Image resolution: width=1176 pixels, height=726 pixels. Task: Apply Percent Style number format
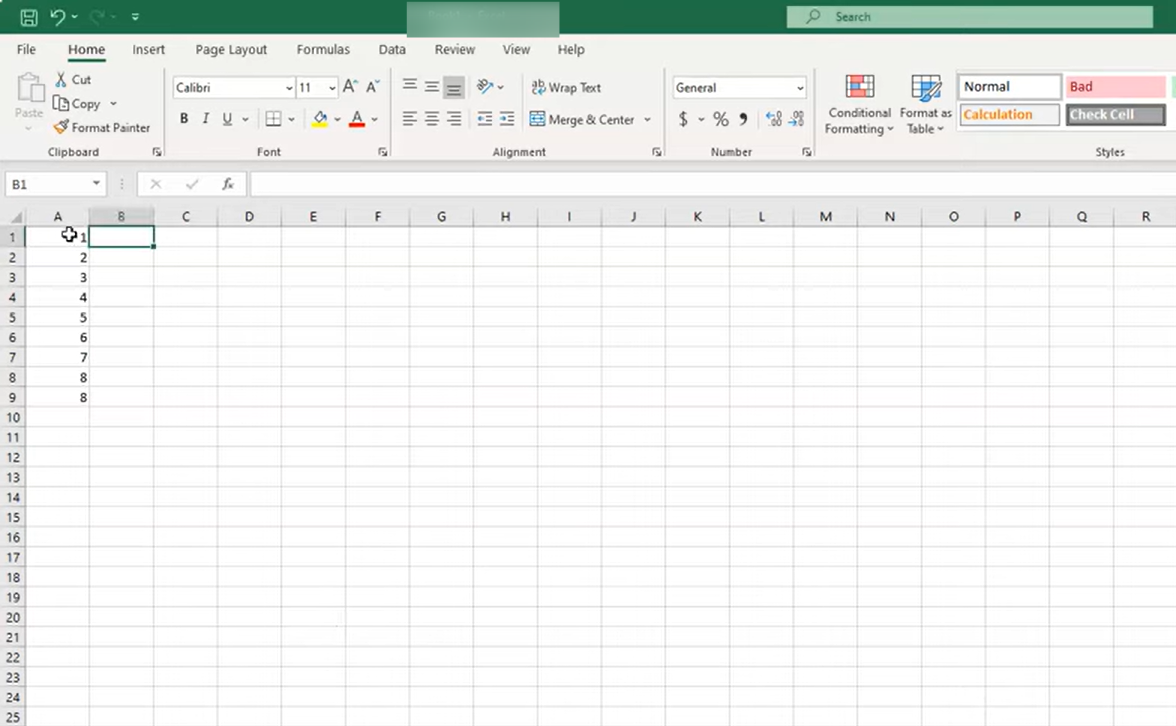(720, 119)
